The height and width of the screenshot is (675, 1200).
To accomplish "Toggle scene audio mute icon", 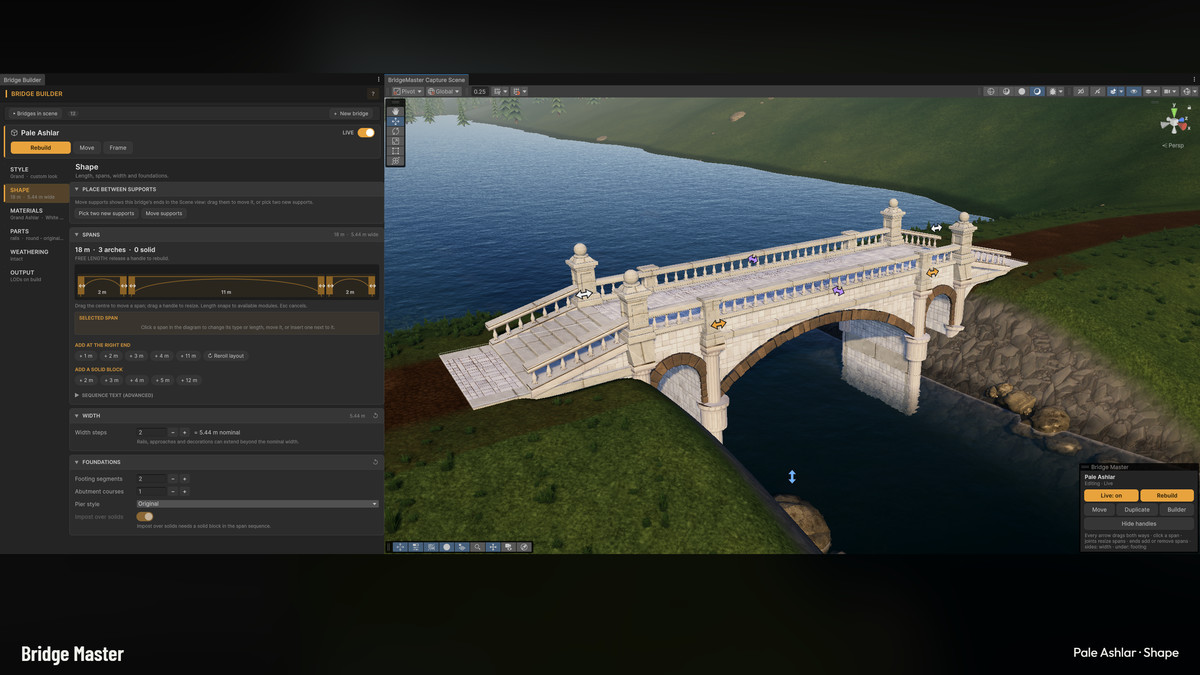I will tap(1098, 91).
